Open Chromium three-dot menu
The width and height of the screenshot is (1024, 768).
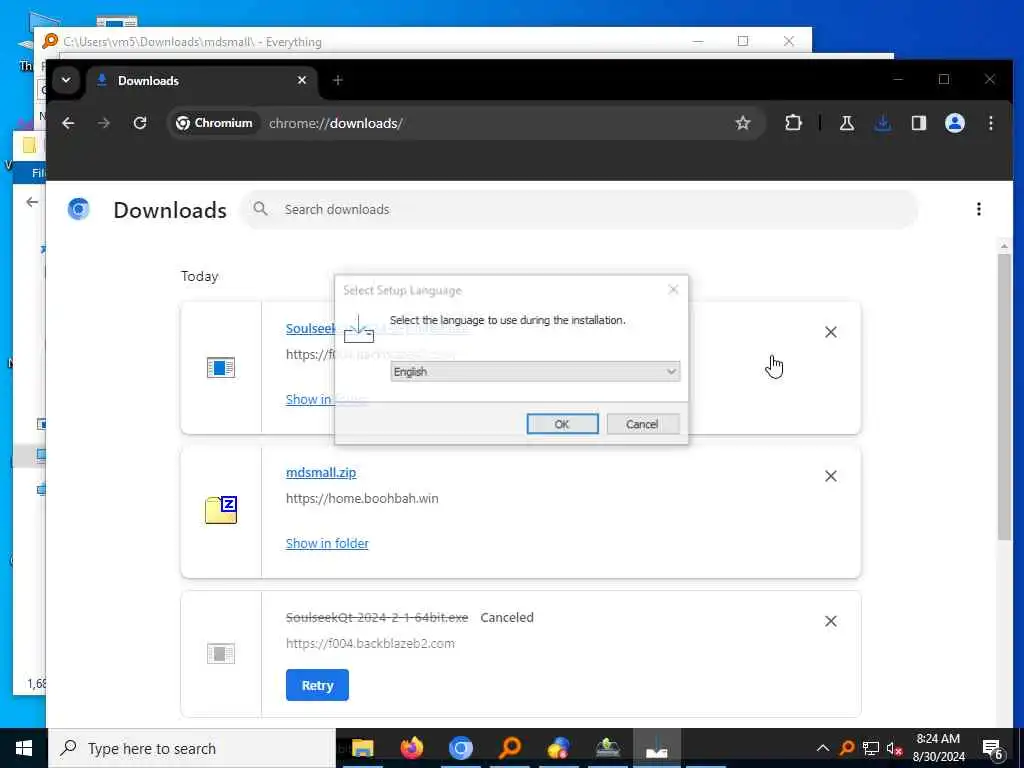pos(991,123)
